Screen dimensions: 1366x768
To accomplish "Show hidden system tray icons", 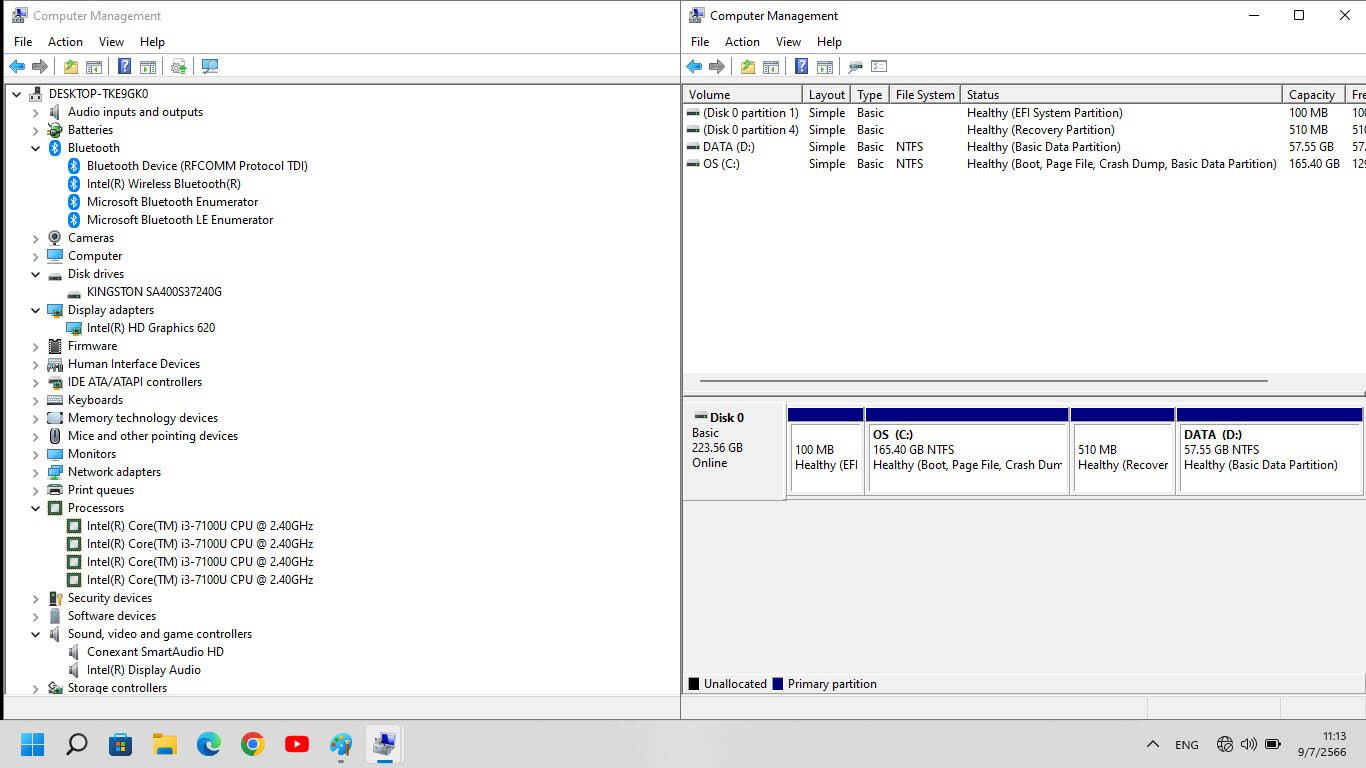I will coord(1152,745).
